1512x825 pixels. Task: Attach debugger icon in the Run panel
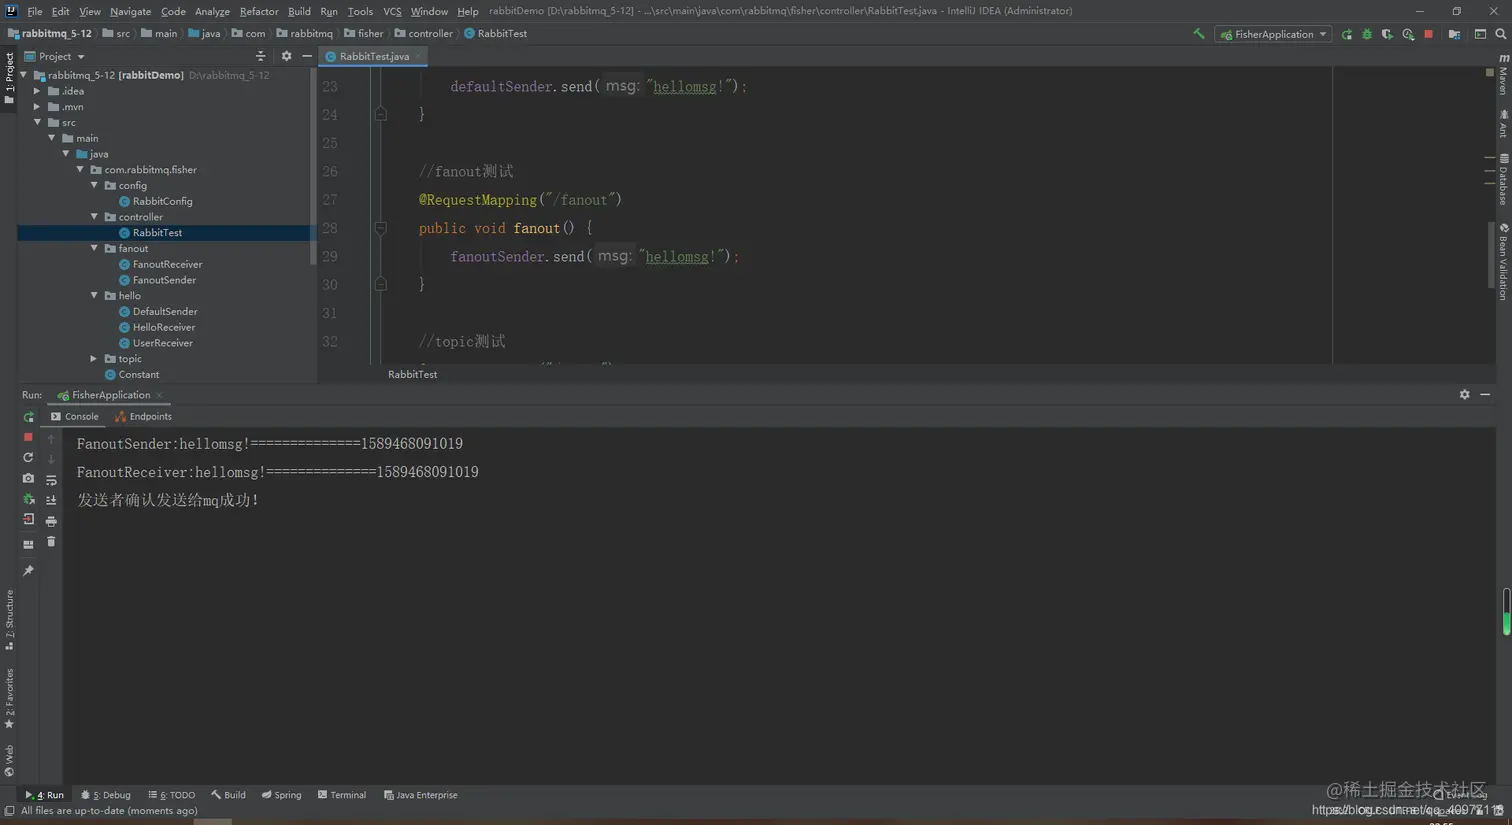(28, 499)
